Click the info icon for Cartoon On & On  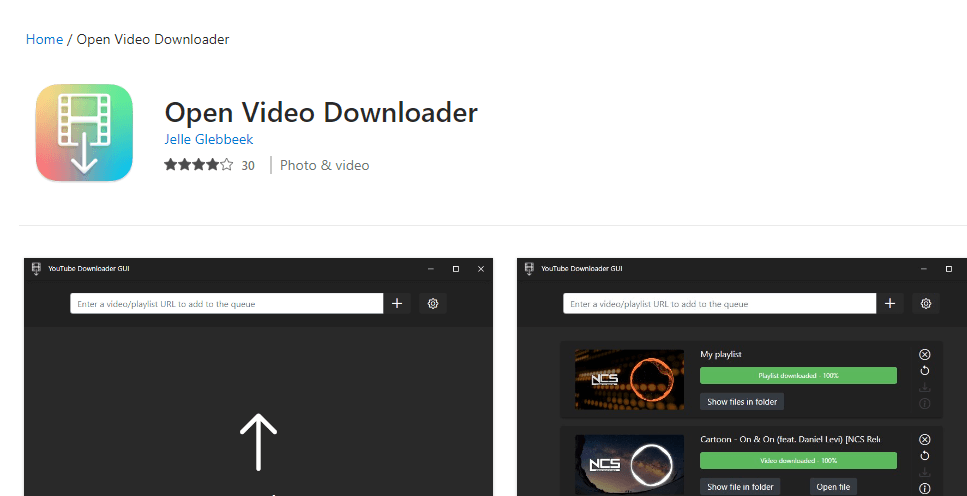924,489
